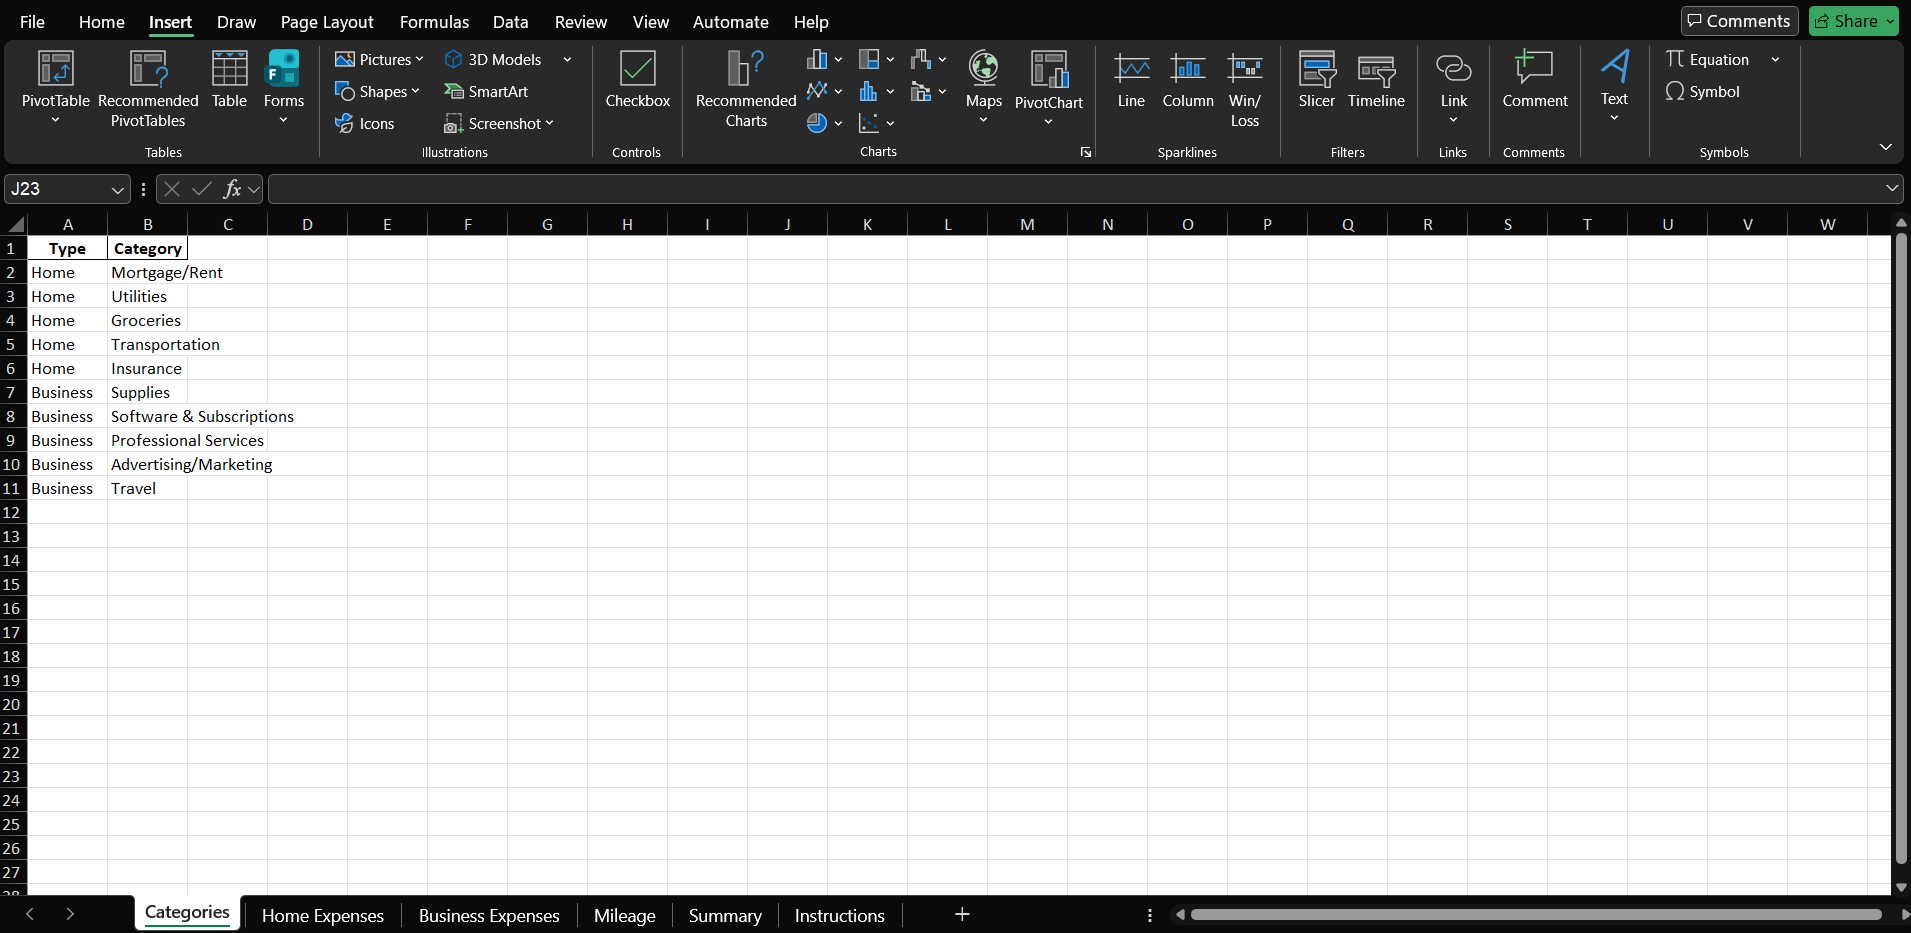The width and height of the screenshot is (1911, 933).
Task: Click the Share button
Action: click(x=1851, y=20)
